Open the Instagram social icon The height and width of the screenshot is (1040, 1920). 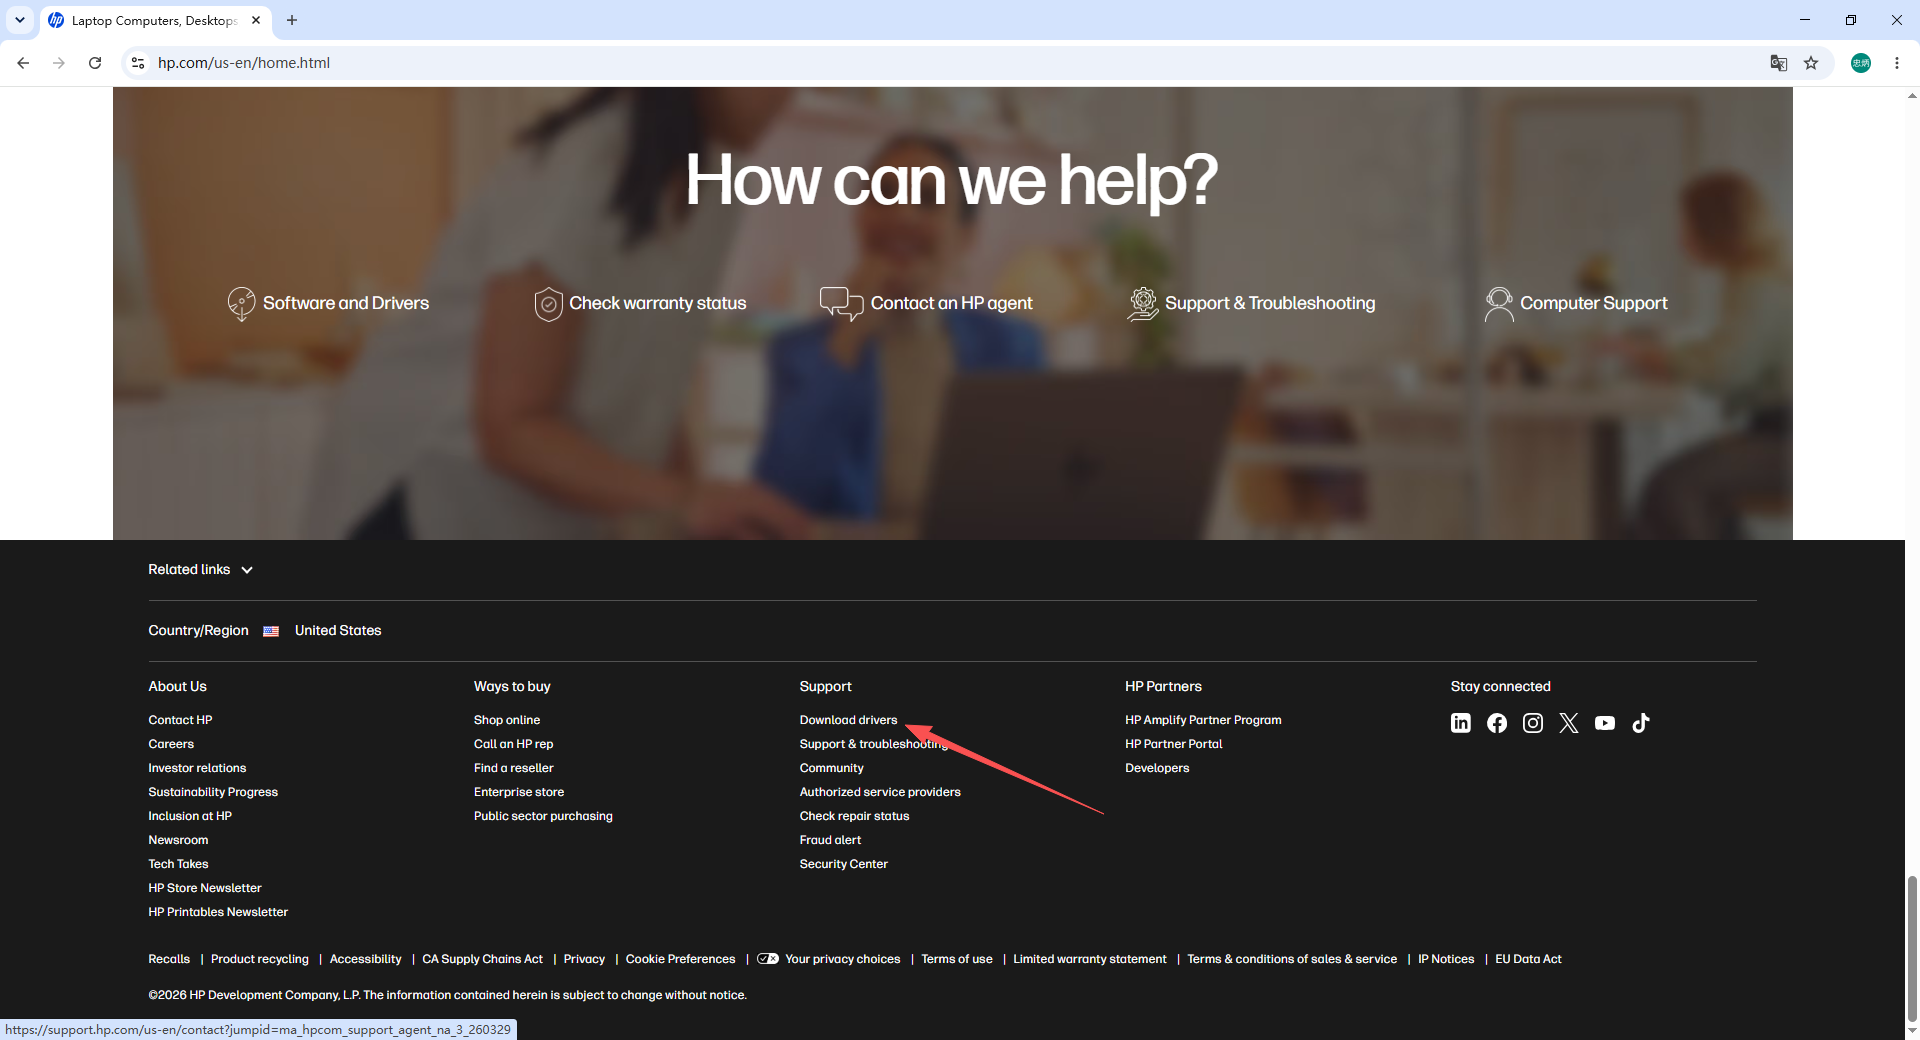[x=1532, y=723]
